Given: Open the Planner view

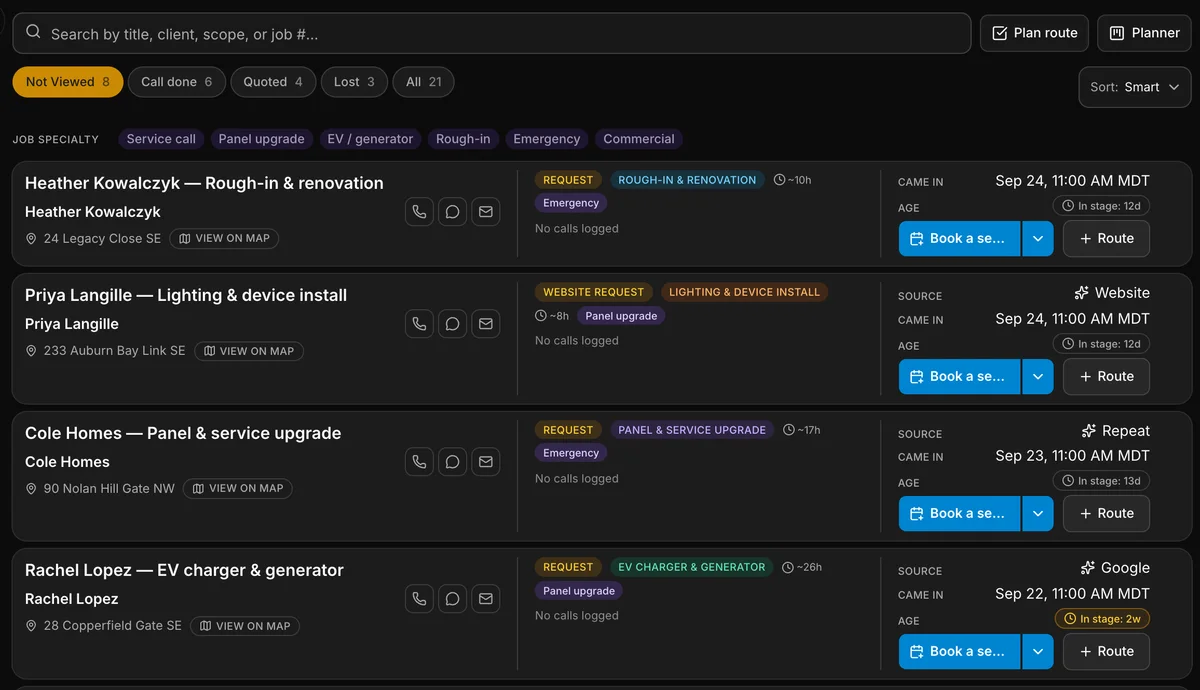Looking at the screenshot, I should pyautogui.click(x=1144, y=33).
